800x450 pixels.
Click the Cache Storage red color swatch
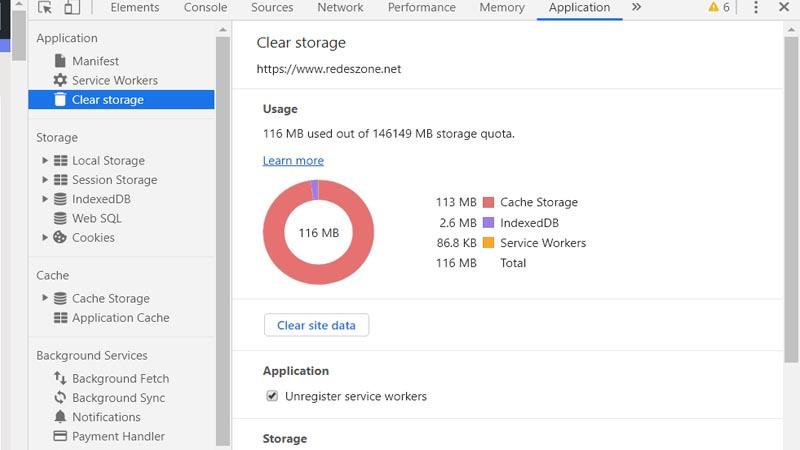click(x=489, y=202)
